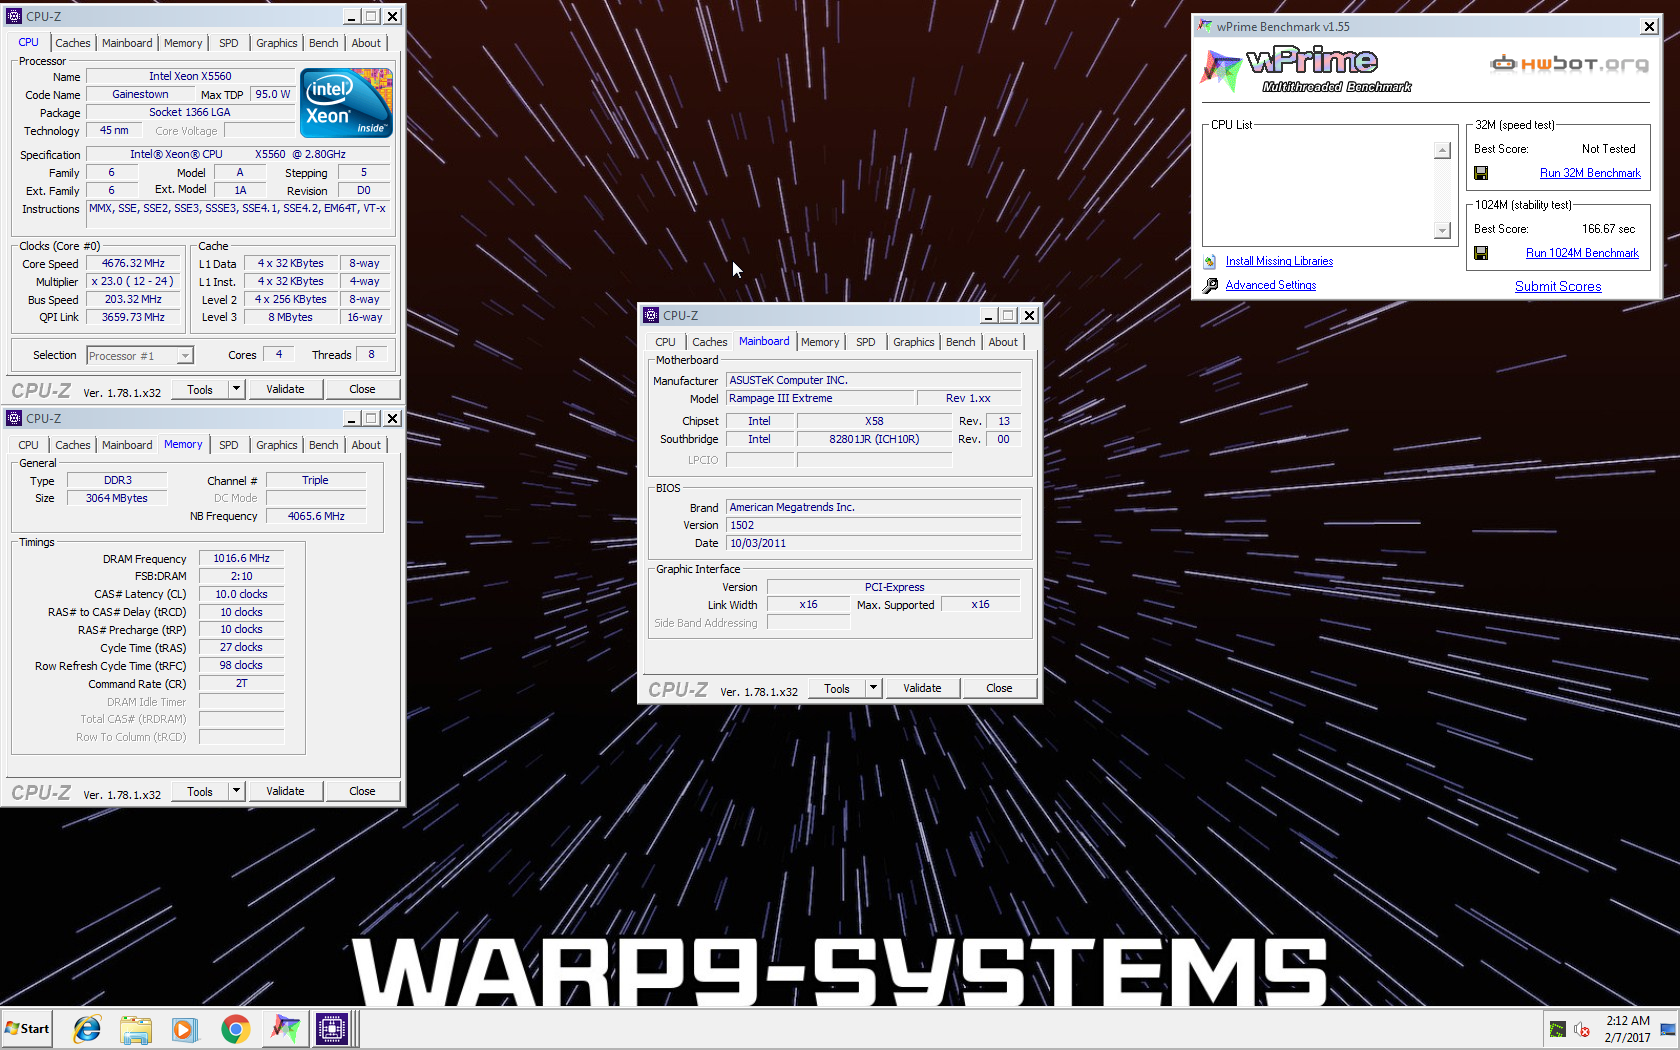Click the Start button
The height and width of the screenshot is (1050, 1680).
click(27, 1028)
